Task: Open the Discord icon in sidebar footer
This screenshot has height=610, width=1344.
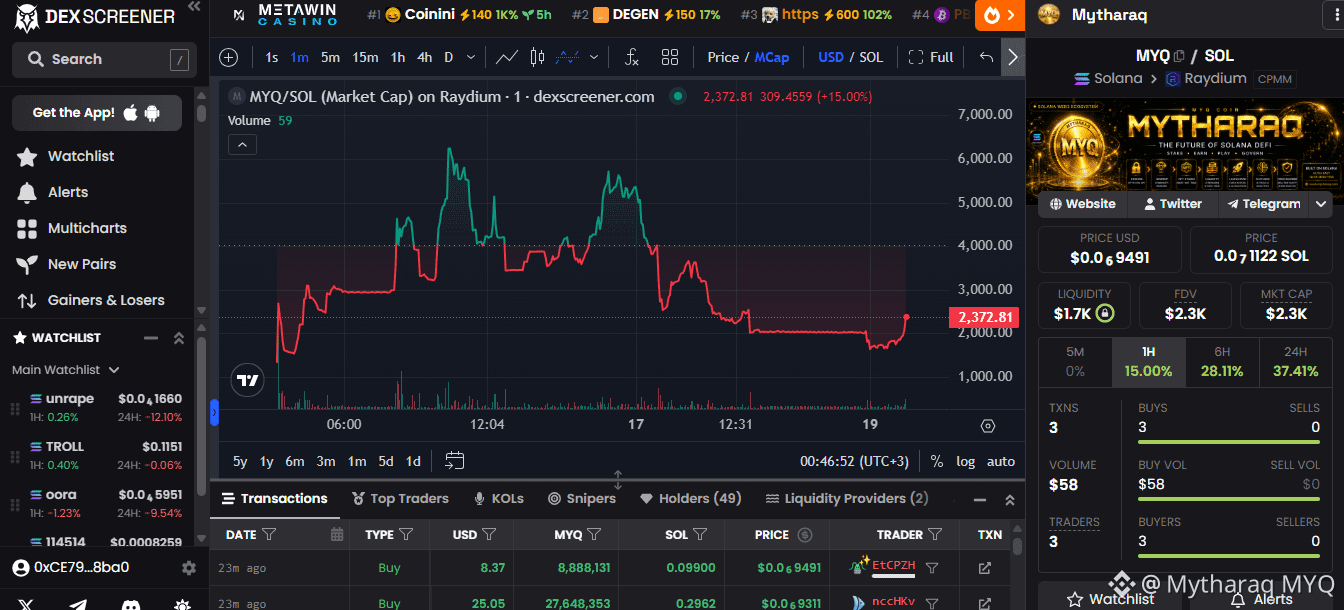Action: (x=130, y=605)
